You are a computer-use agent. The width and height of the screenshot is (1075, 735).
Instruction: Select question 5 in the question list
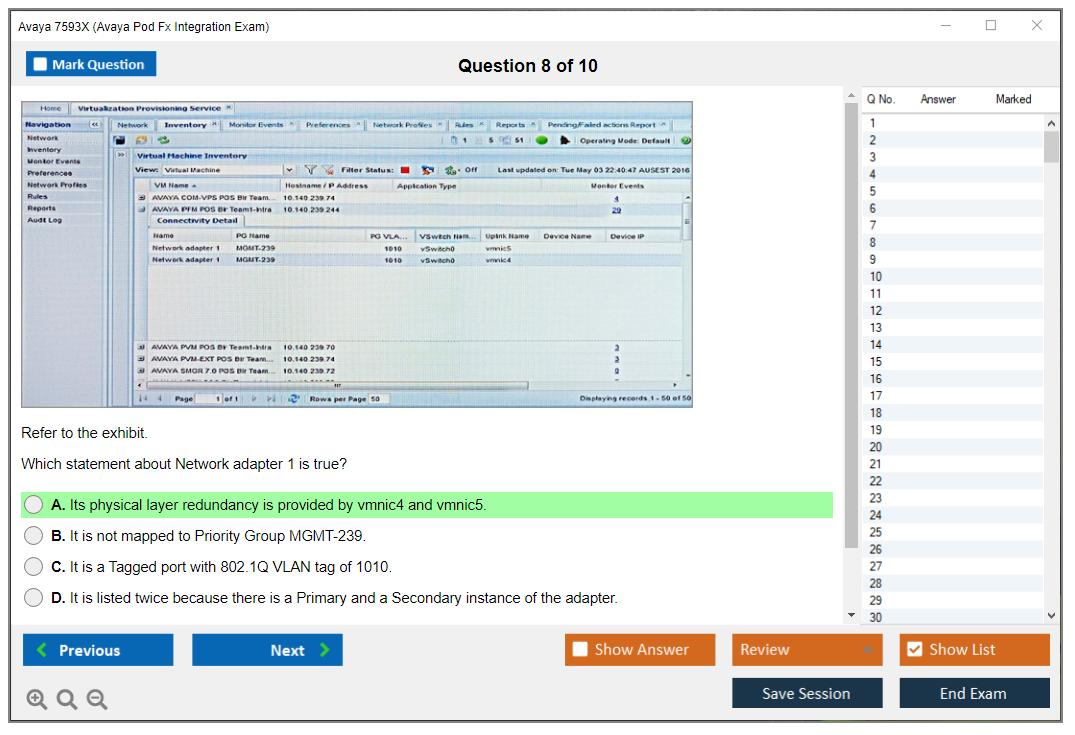(x=873, y=191)
